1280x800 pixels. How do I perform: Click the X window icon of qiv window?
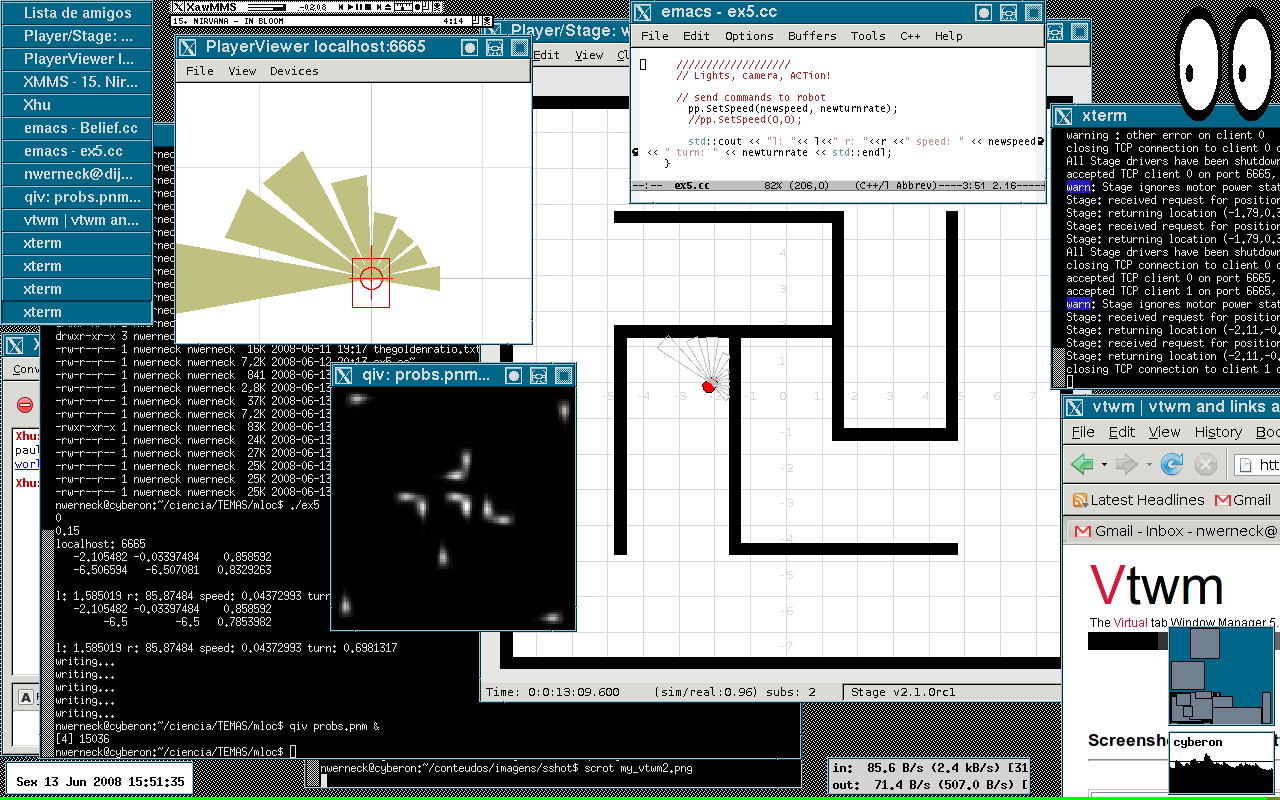344,375
